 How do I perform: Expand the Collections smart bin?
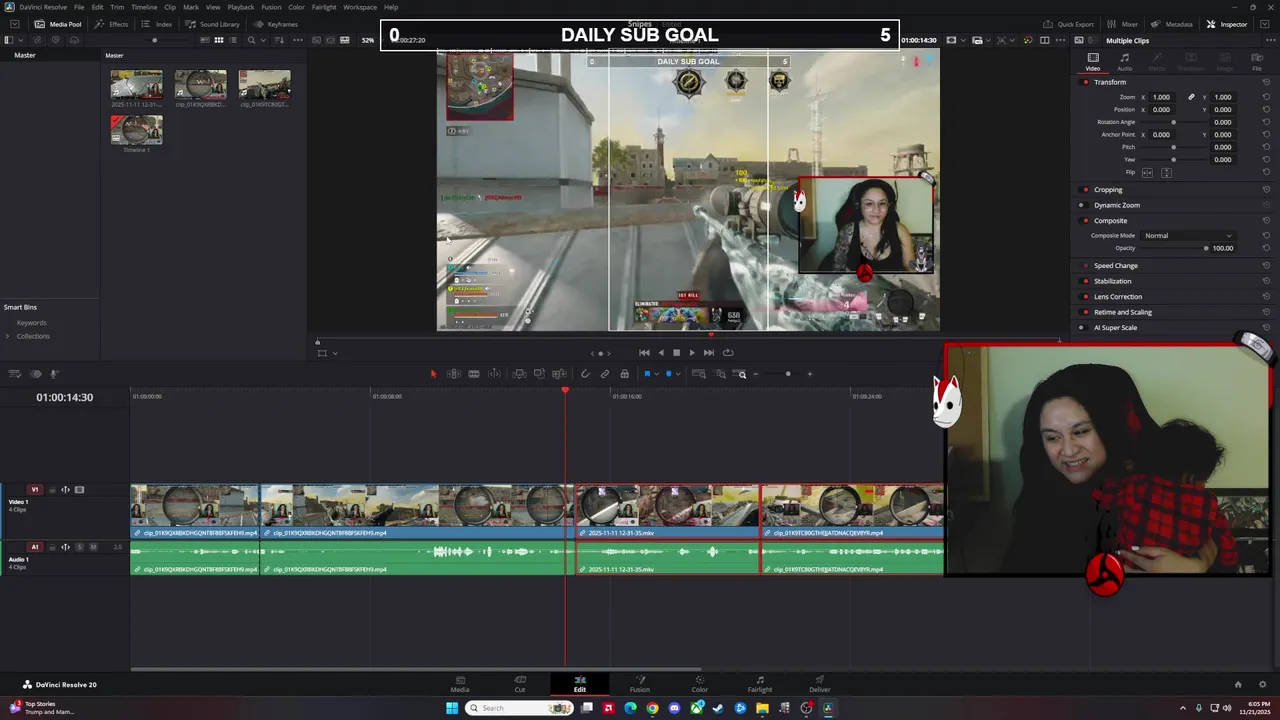click(x=8, y=336)
